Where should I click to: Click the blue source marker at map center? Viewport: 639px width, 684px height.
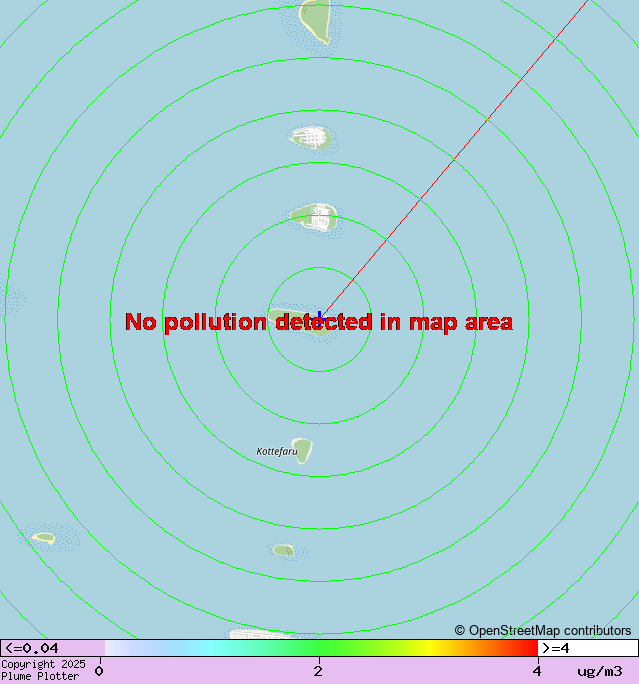point(320,319)
